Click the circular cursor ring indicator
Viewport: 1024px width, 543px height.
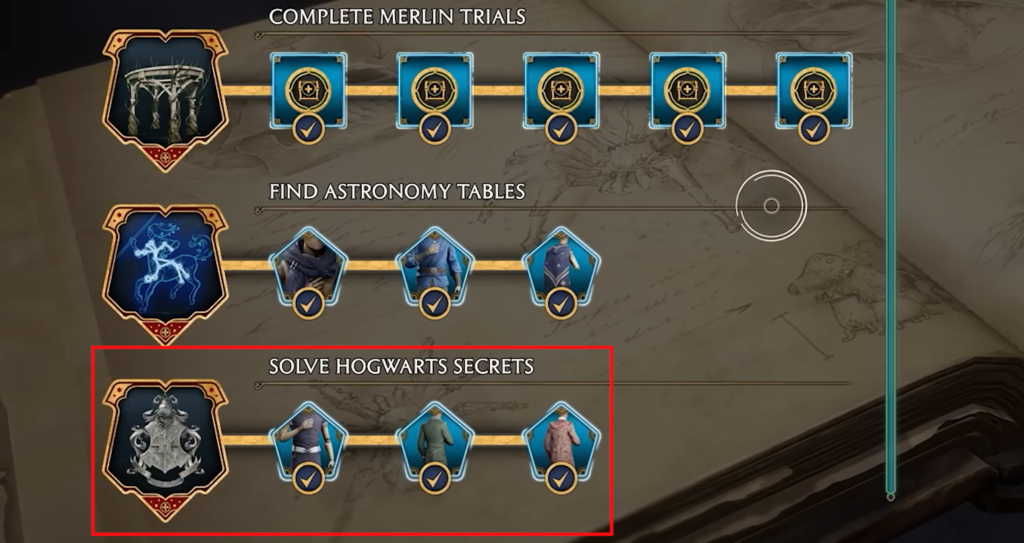point(771,206)
